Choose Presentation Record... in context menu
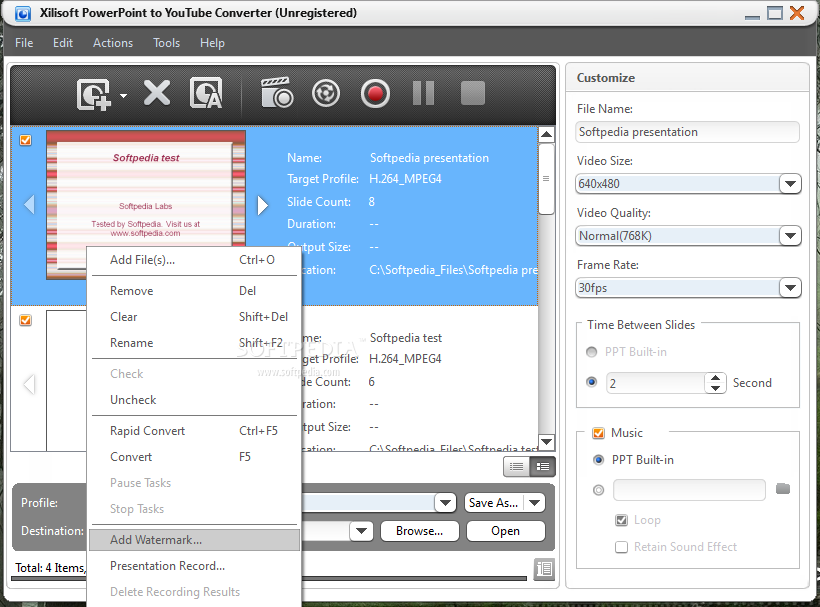 point(195,566)
